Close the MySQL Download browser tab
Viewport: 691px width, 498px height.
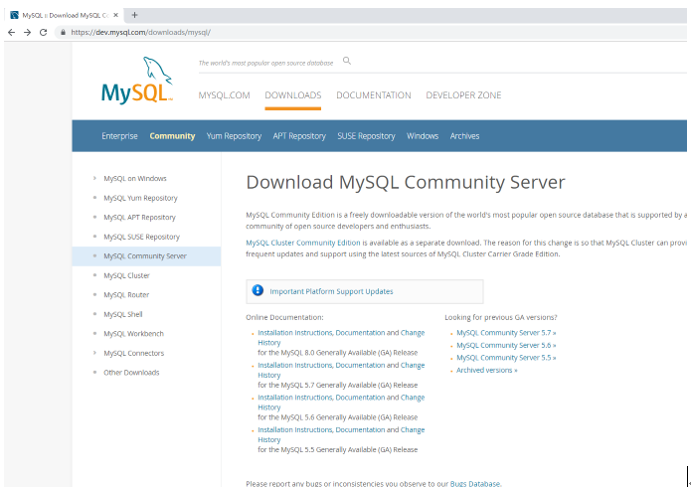click(116, 15)
